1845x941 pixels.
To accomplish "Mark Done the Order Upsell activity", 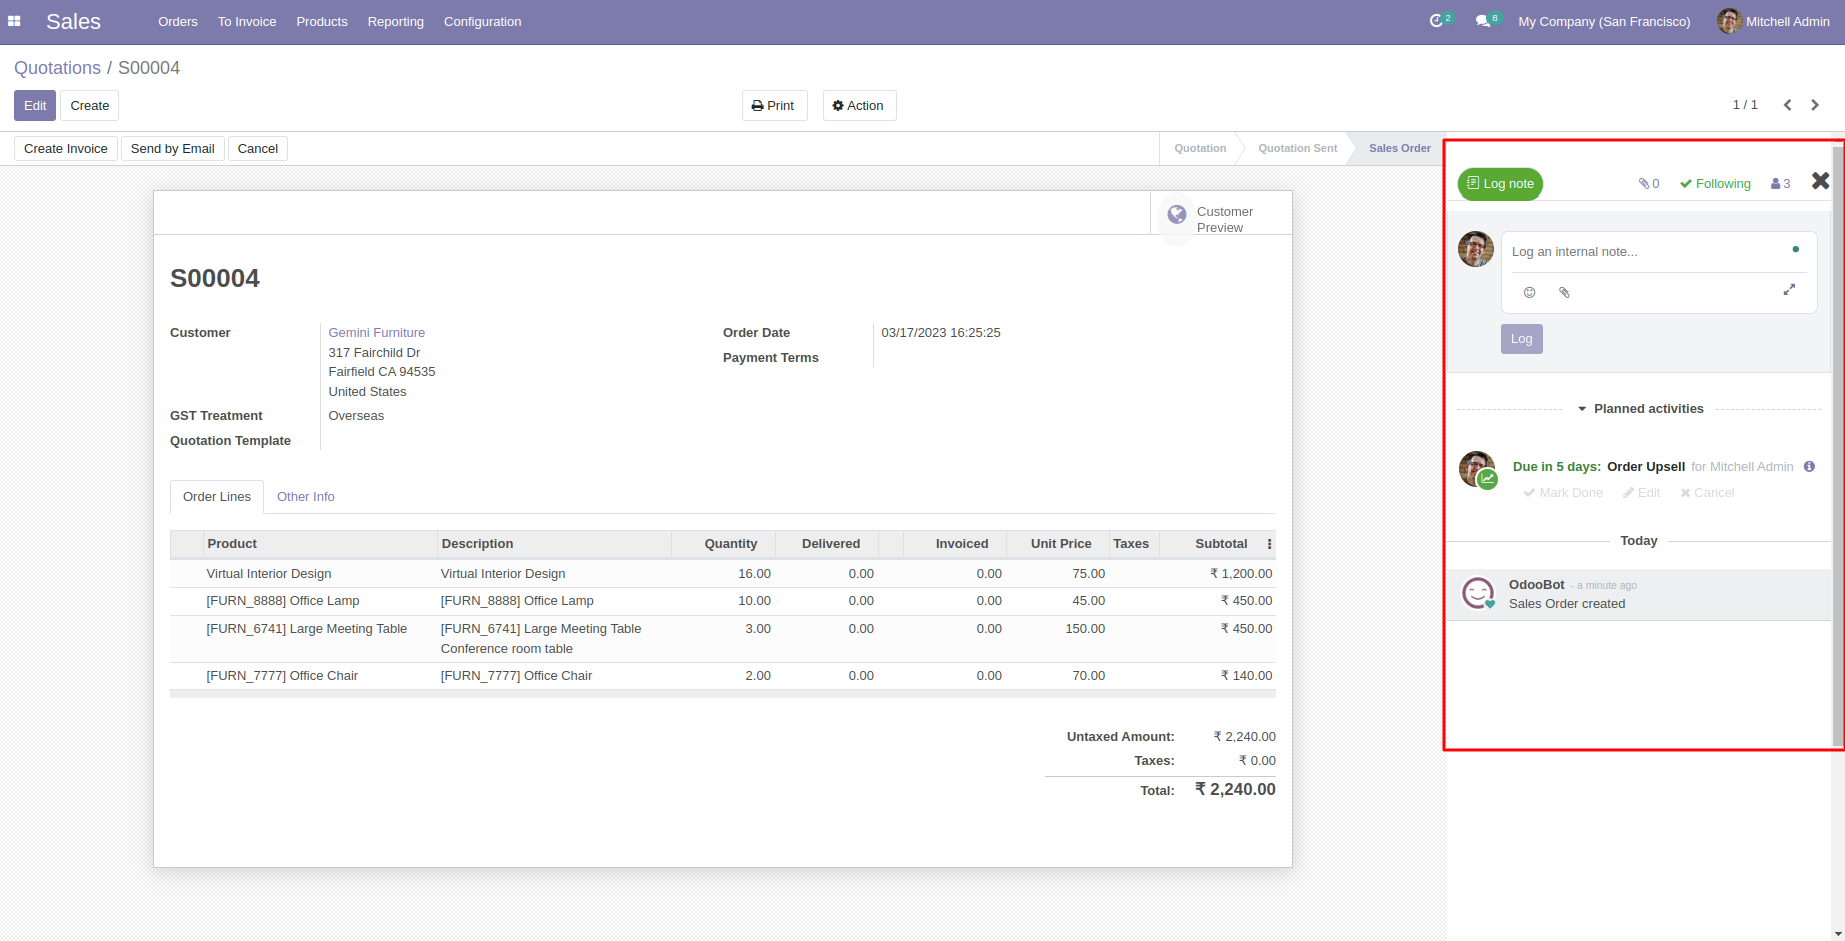I will click(1563, 493).
